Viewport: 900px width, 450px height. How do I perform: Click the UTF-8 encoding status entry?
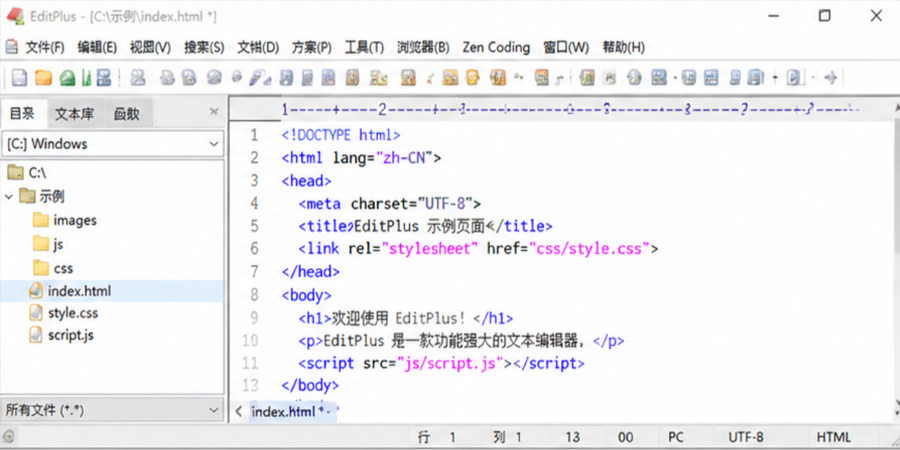pos(746,437)
